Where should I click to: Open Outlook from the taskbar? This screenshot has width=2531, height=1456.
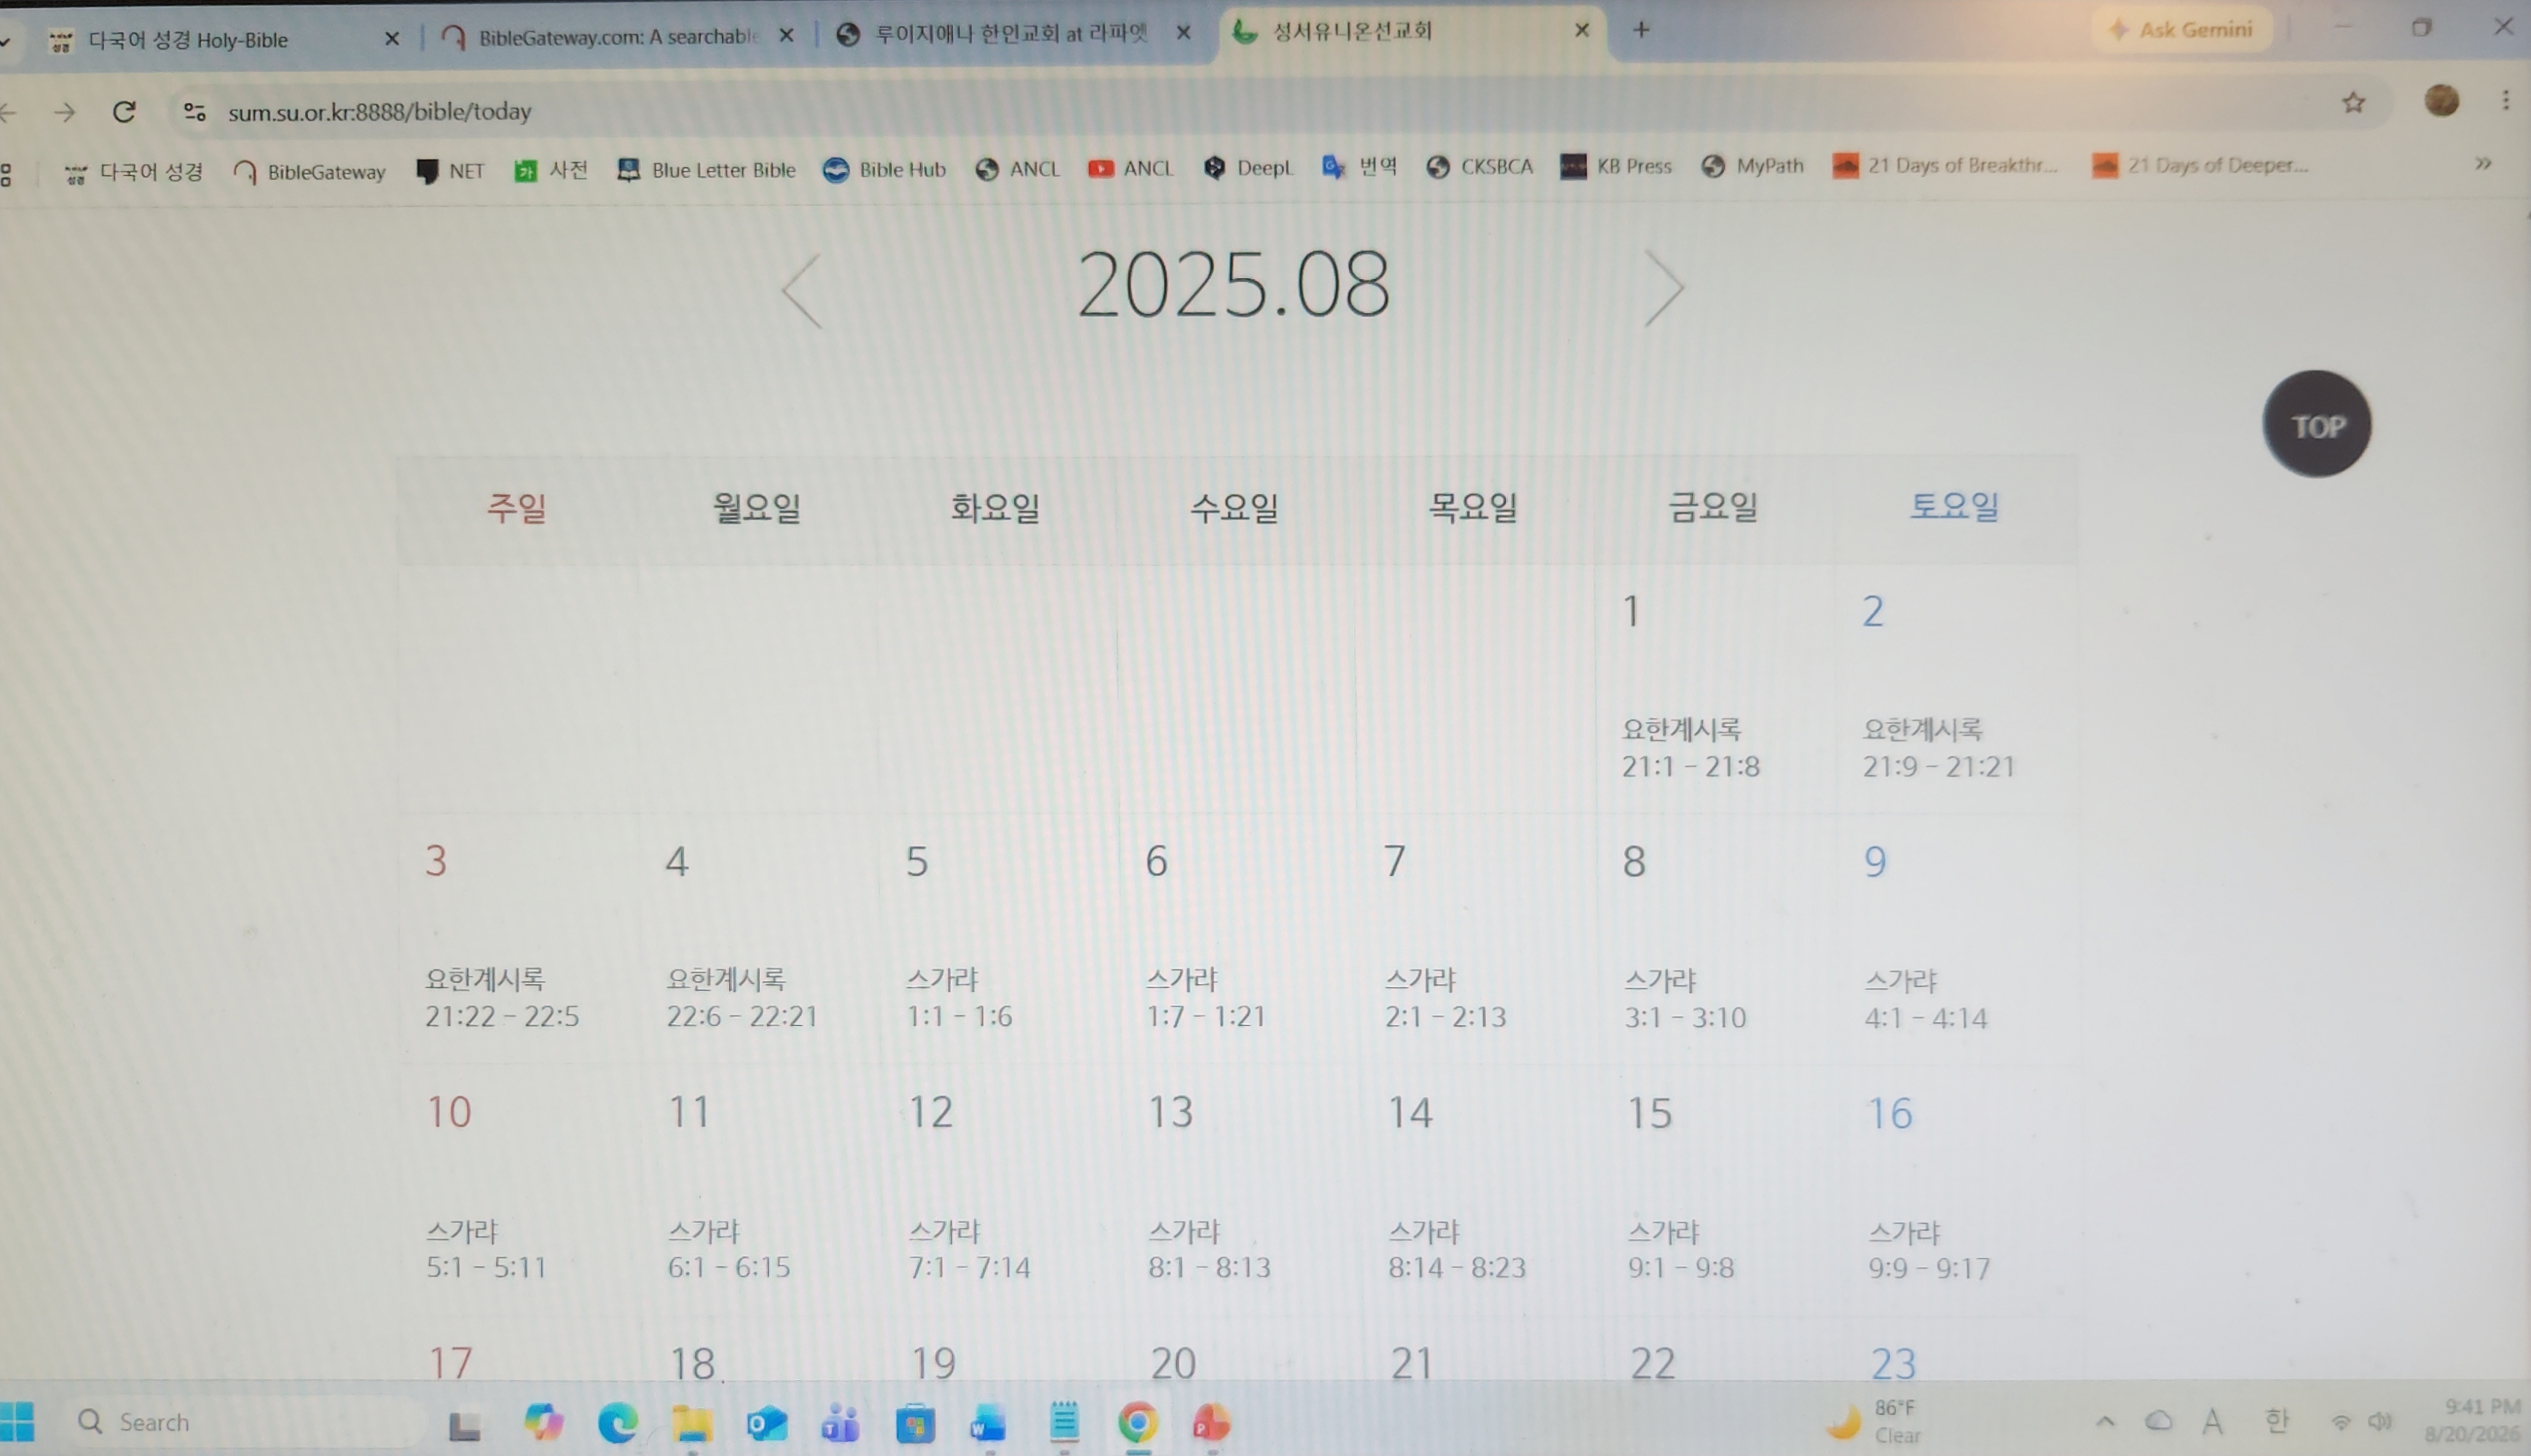click(766, 1423)
